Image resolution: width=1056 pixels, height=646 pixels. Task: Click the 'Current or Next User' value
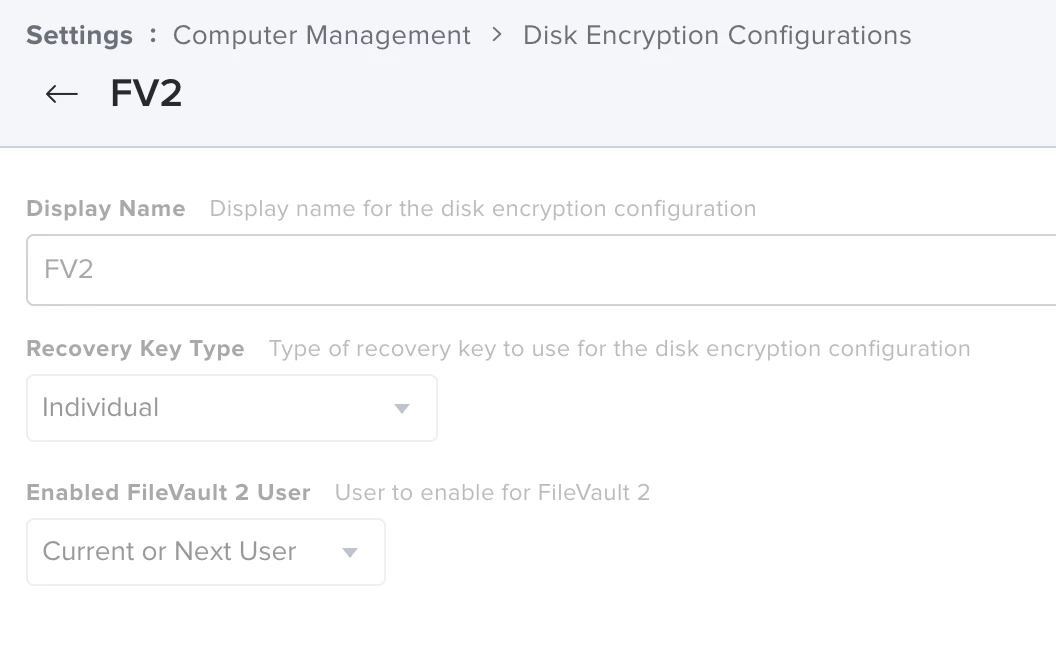[169, 552]
